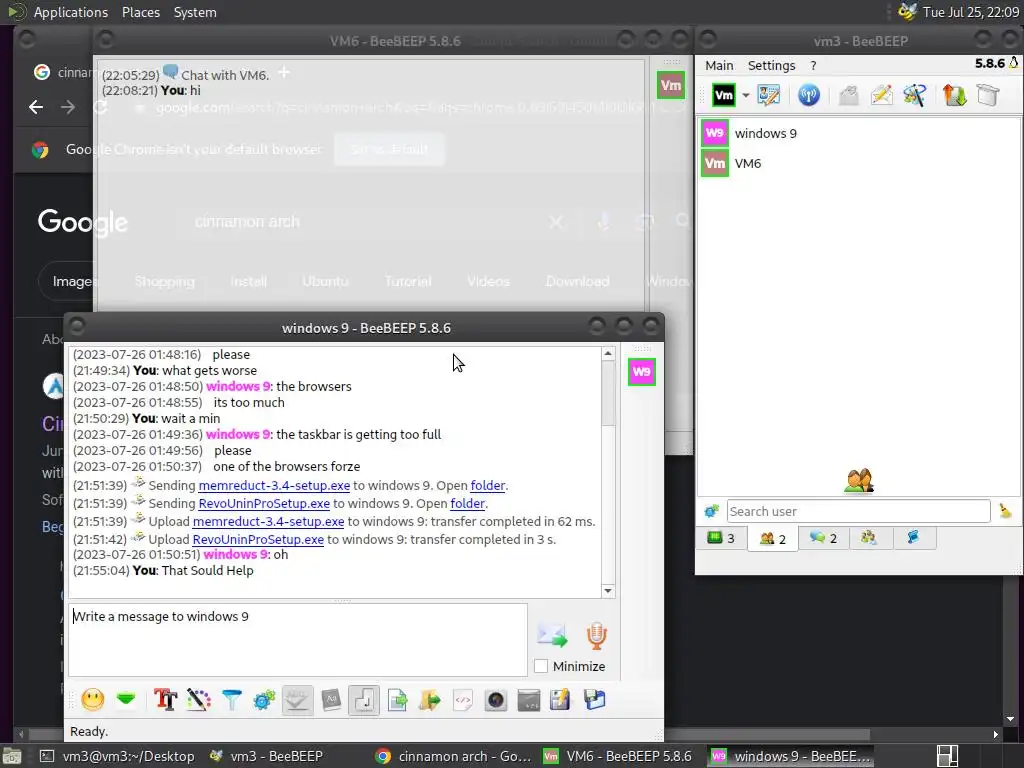Screen dimensions: 1024x768
Task: Open the ? help menu
Action: (813, 65)
